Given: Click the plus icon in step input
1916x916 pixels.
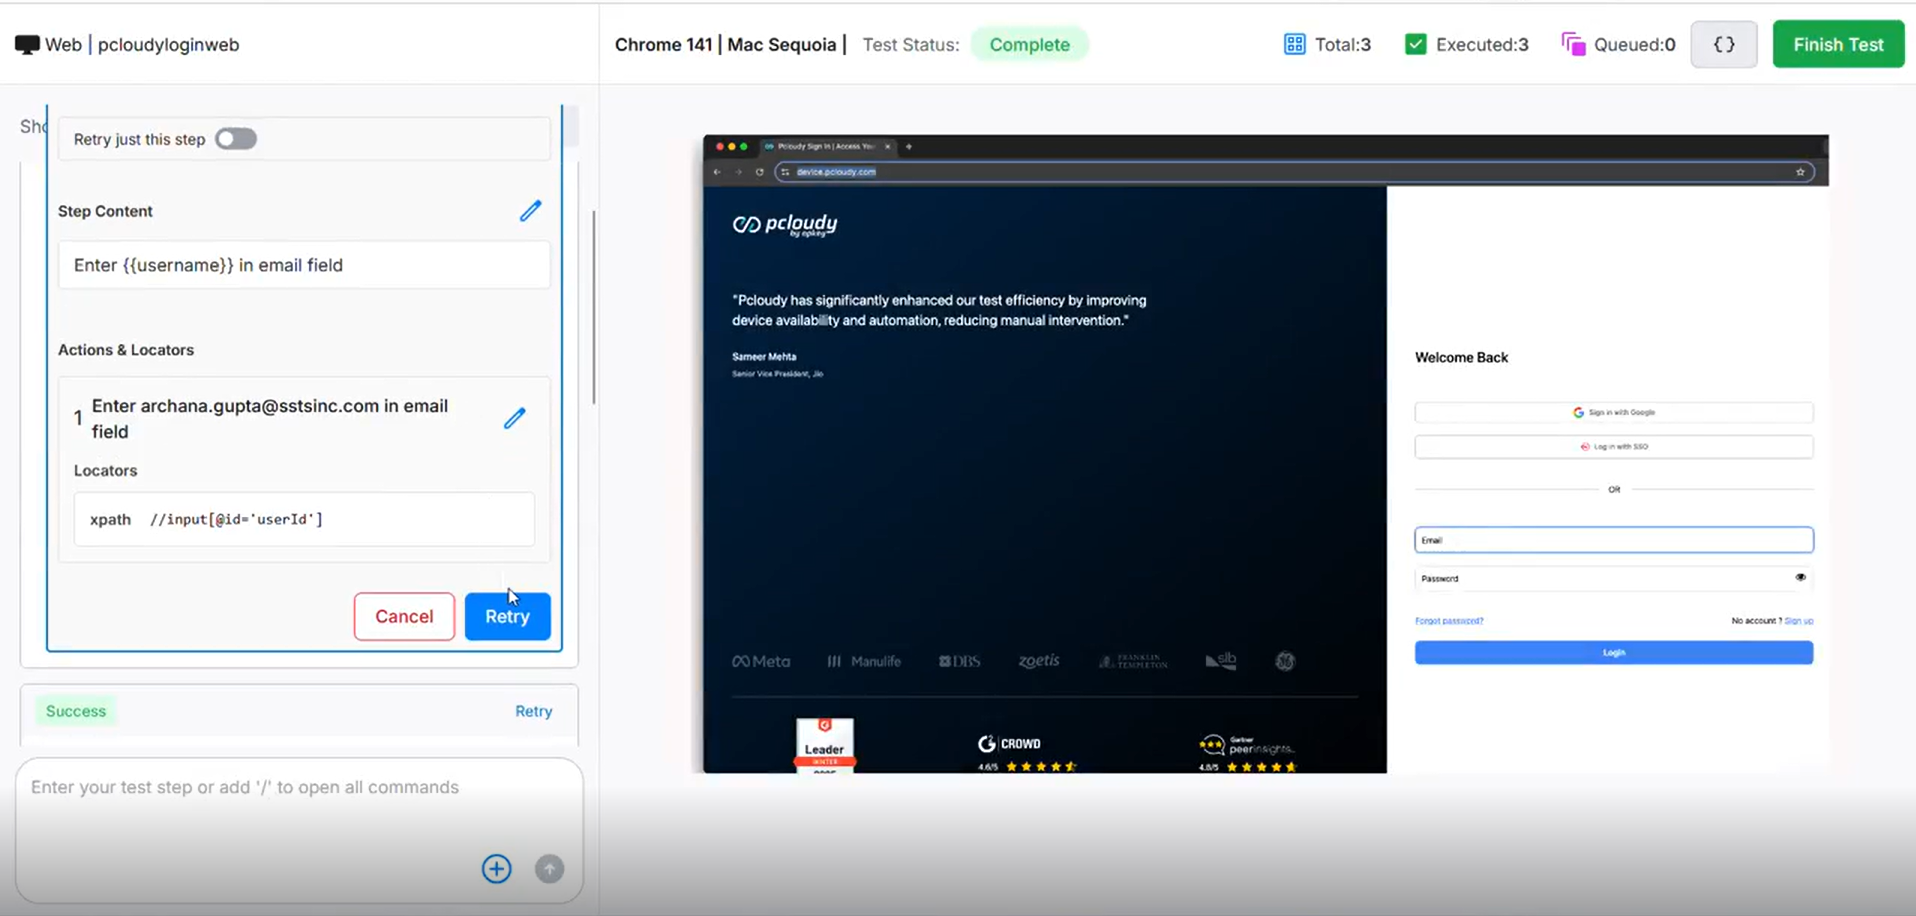Looking at the screenshot, I should (x=496, y=868).
